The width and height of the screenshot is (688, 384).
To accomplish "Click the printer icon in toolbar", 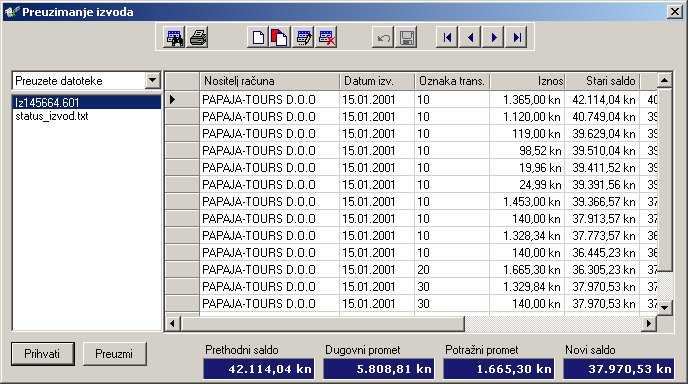I will 198,37.
